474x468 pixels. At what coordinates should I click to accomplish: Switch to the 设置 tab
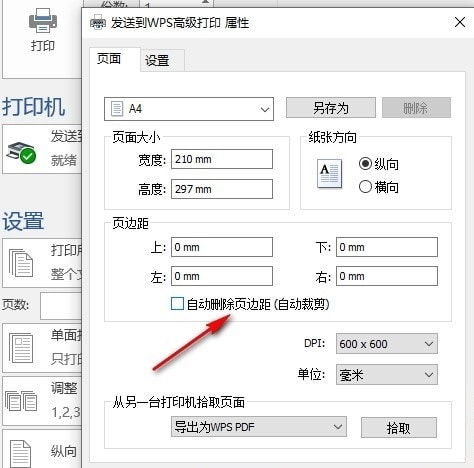pos(162,61)
